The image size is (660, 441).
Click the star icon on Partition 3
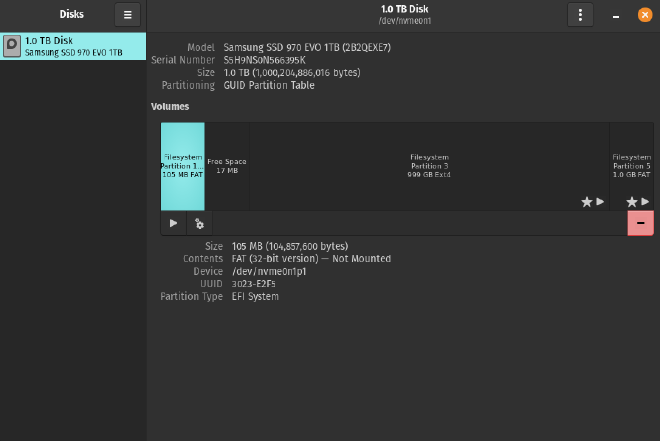(587, 201)
